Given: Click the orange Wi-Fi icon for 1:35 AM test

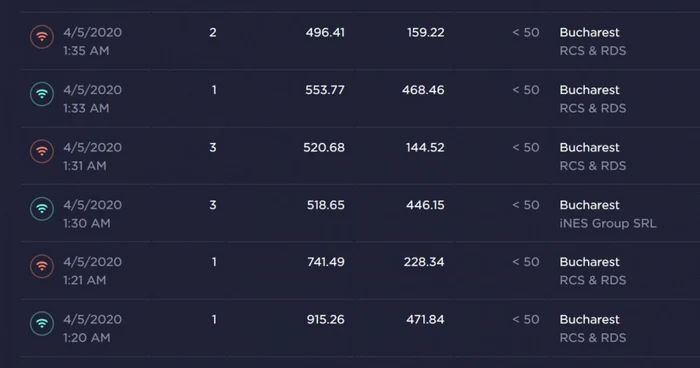Looking at the screenshot, I should (x=42, y=37).
